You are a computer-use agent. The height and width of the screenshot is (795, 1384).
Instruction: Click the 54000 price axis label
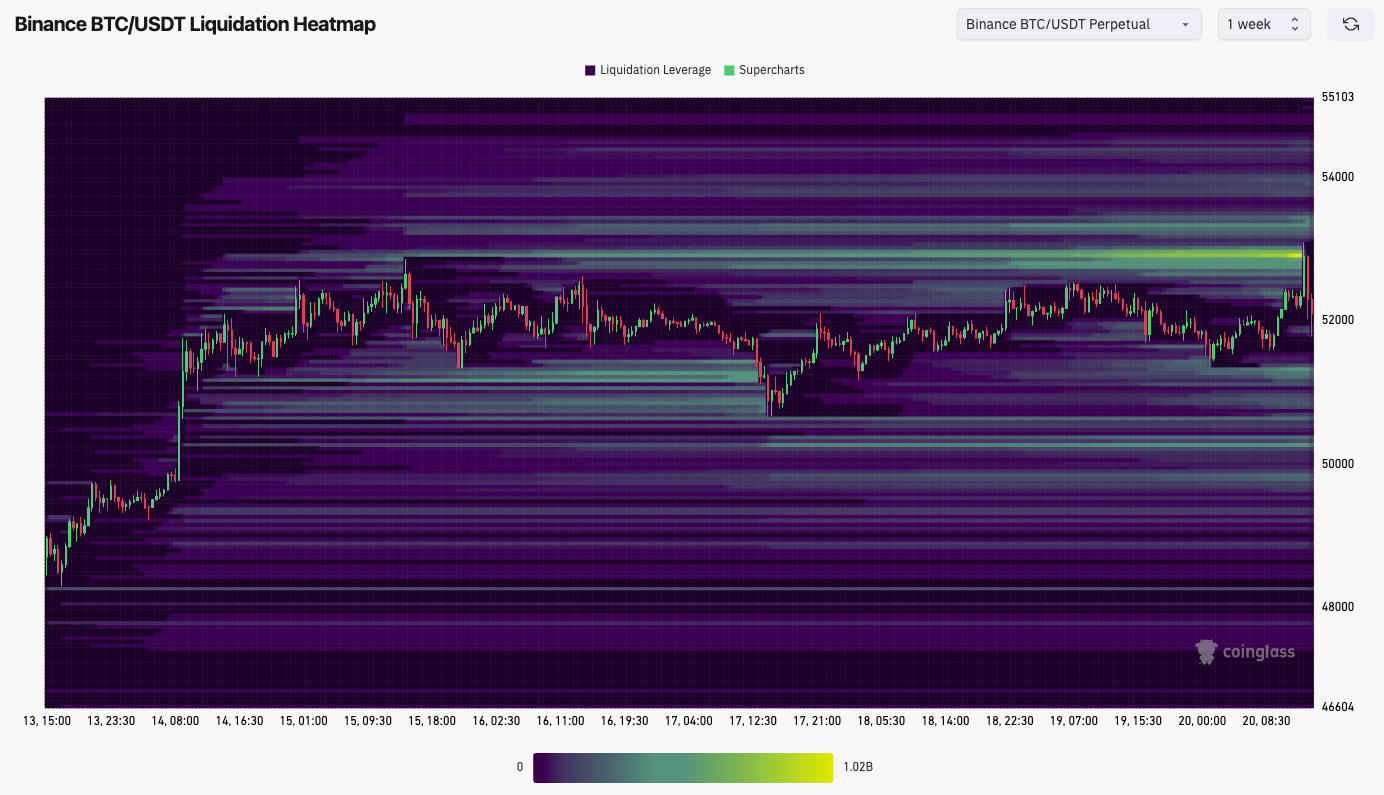point(1337,177)
